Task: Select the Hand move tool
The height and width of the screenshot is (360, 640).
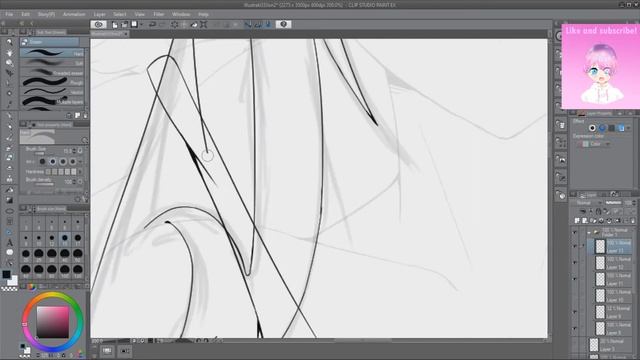Action: coord(9,53)
